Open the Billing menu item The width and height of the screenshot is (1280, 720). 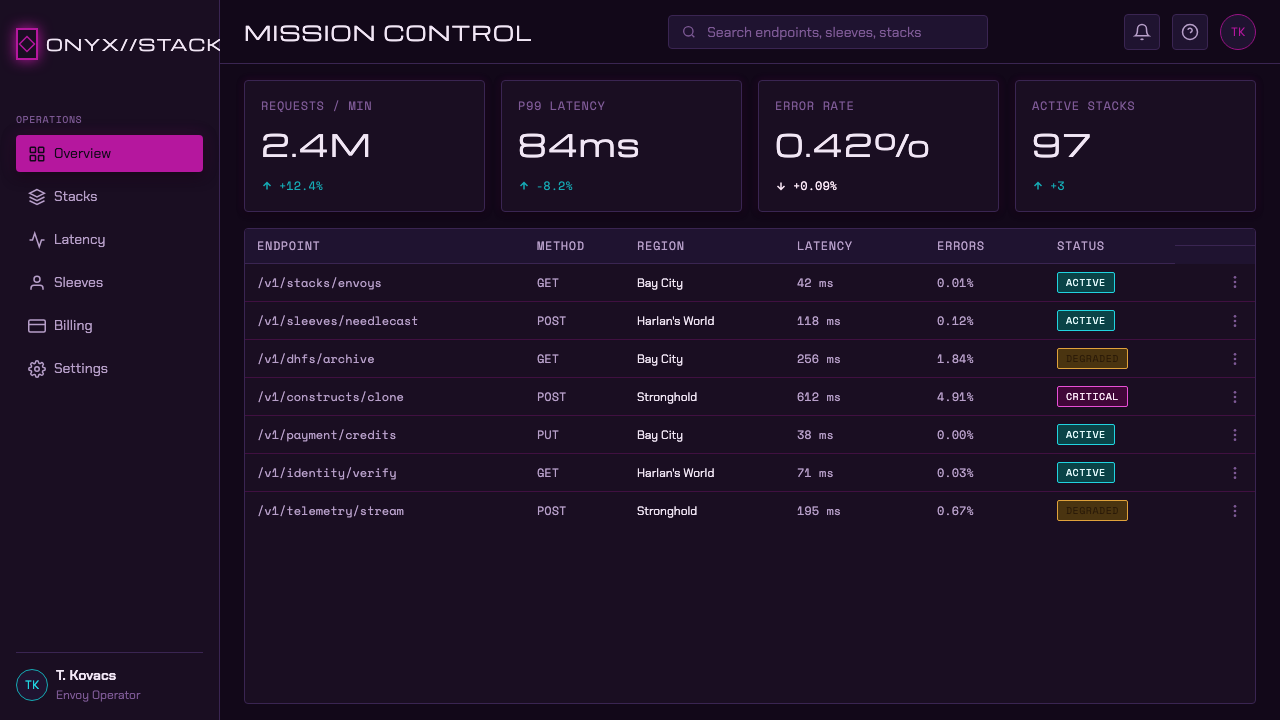tap(109, 326)
